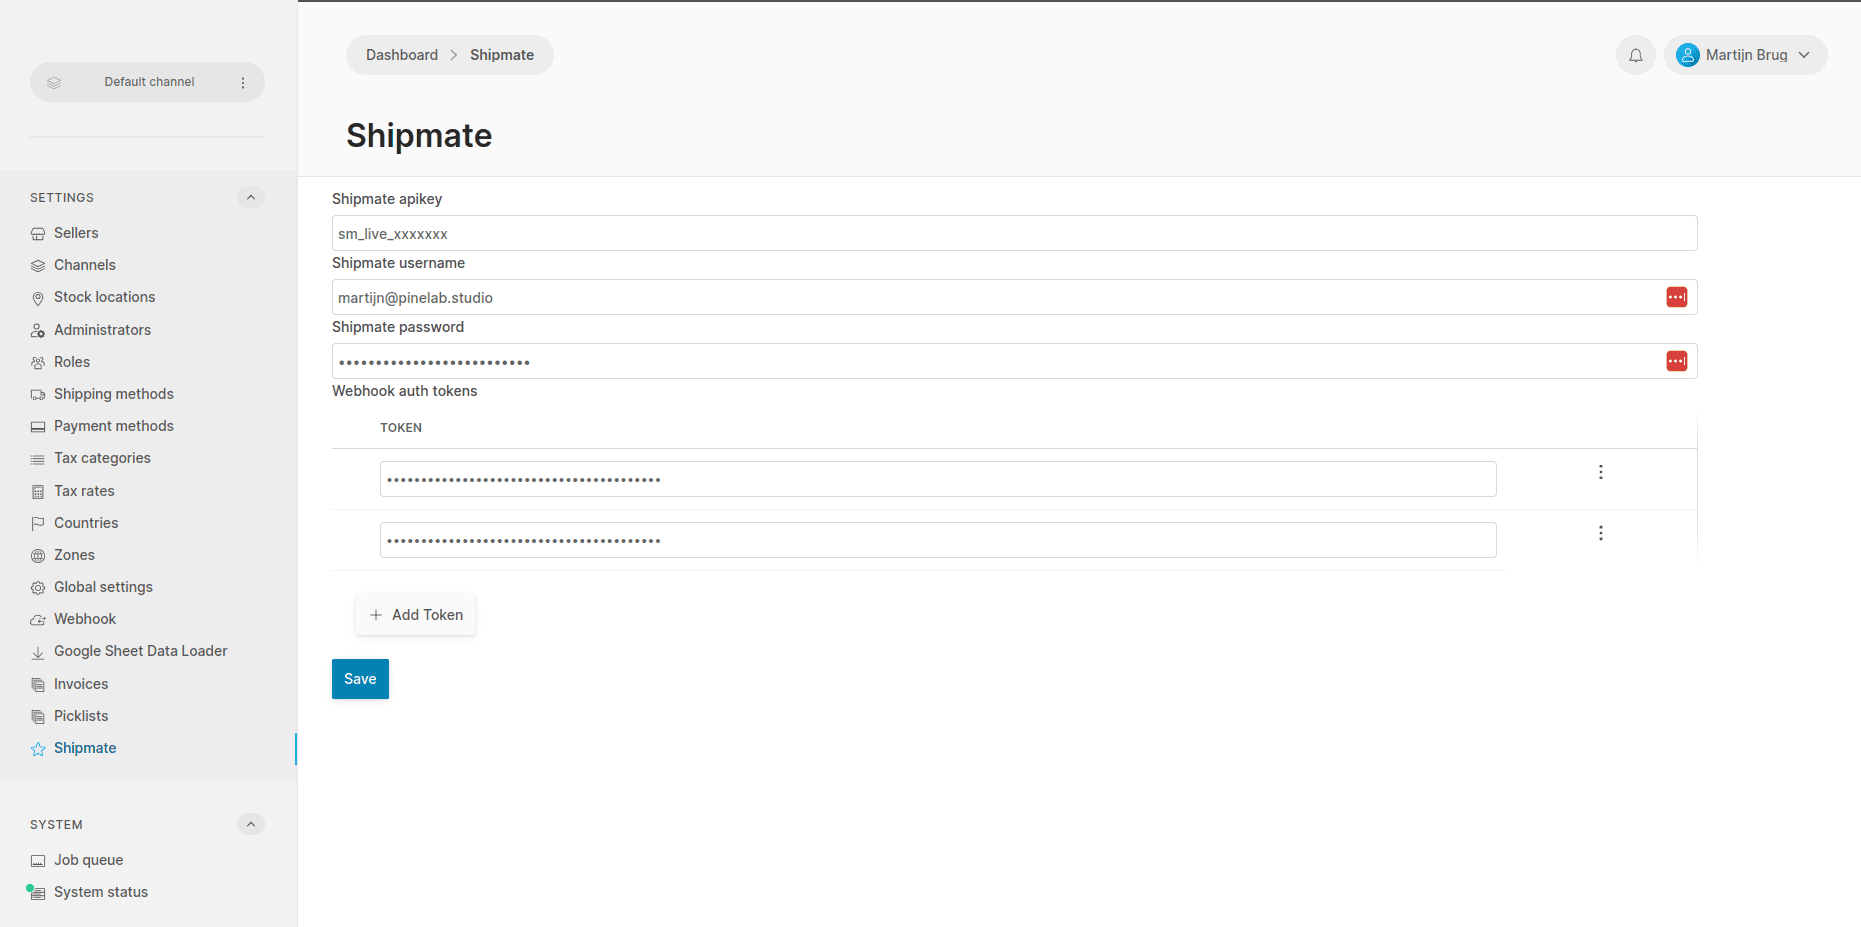Open Picklists page
The height and width of the screenshot is (927, 1861).
81,716
